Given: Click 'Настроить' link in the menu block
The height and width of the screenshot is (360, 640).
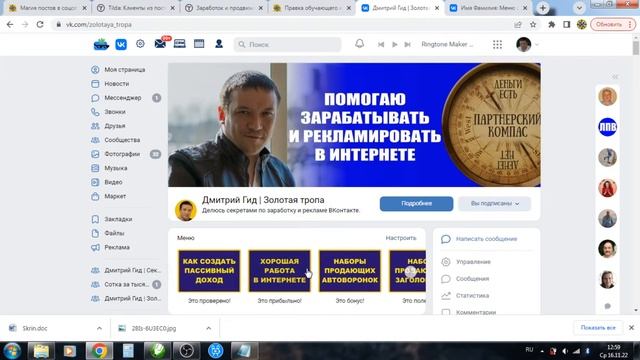Looking at the screenshot, I should click(401, 238).
